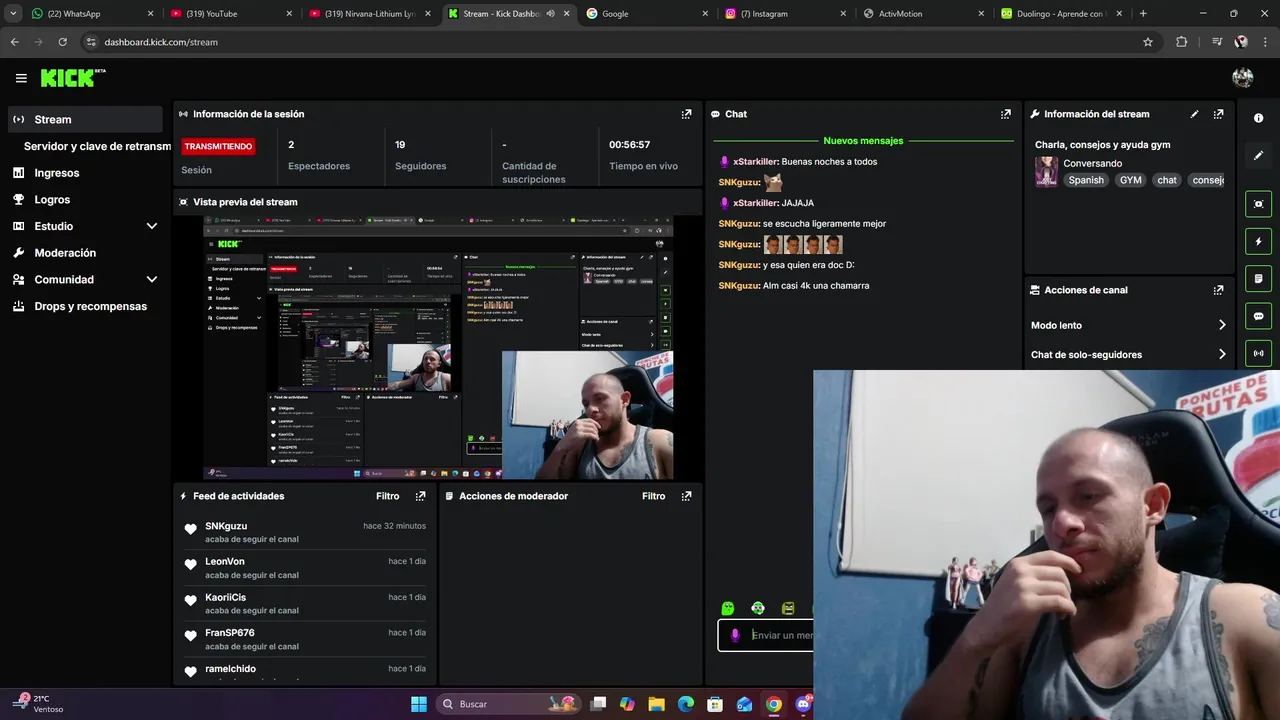1280x720 pixels.
Task: Open a new browser tab
Action: [1143, 14]
